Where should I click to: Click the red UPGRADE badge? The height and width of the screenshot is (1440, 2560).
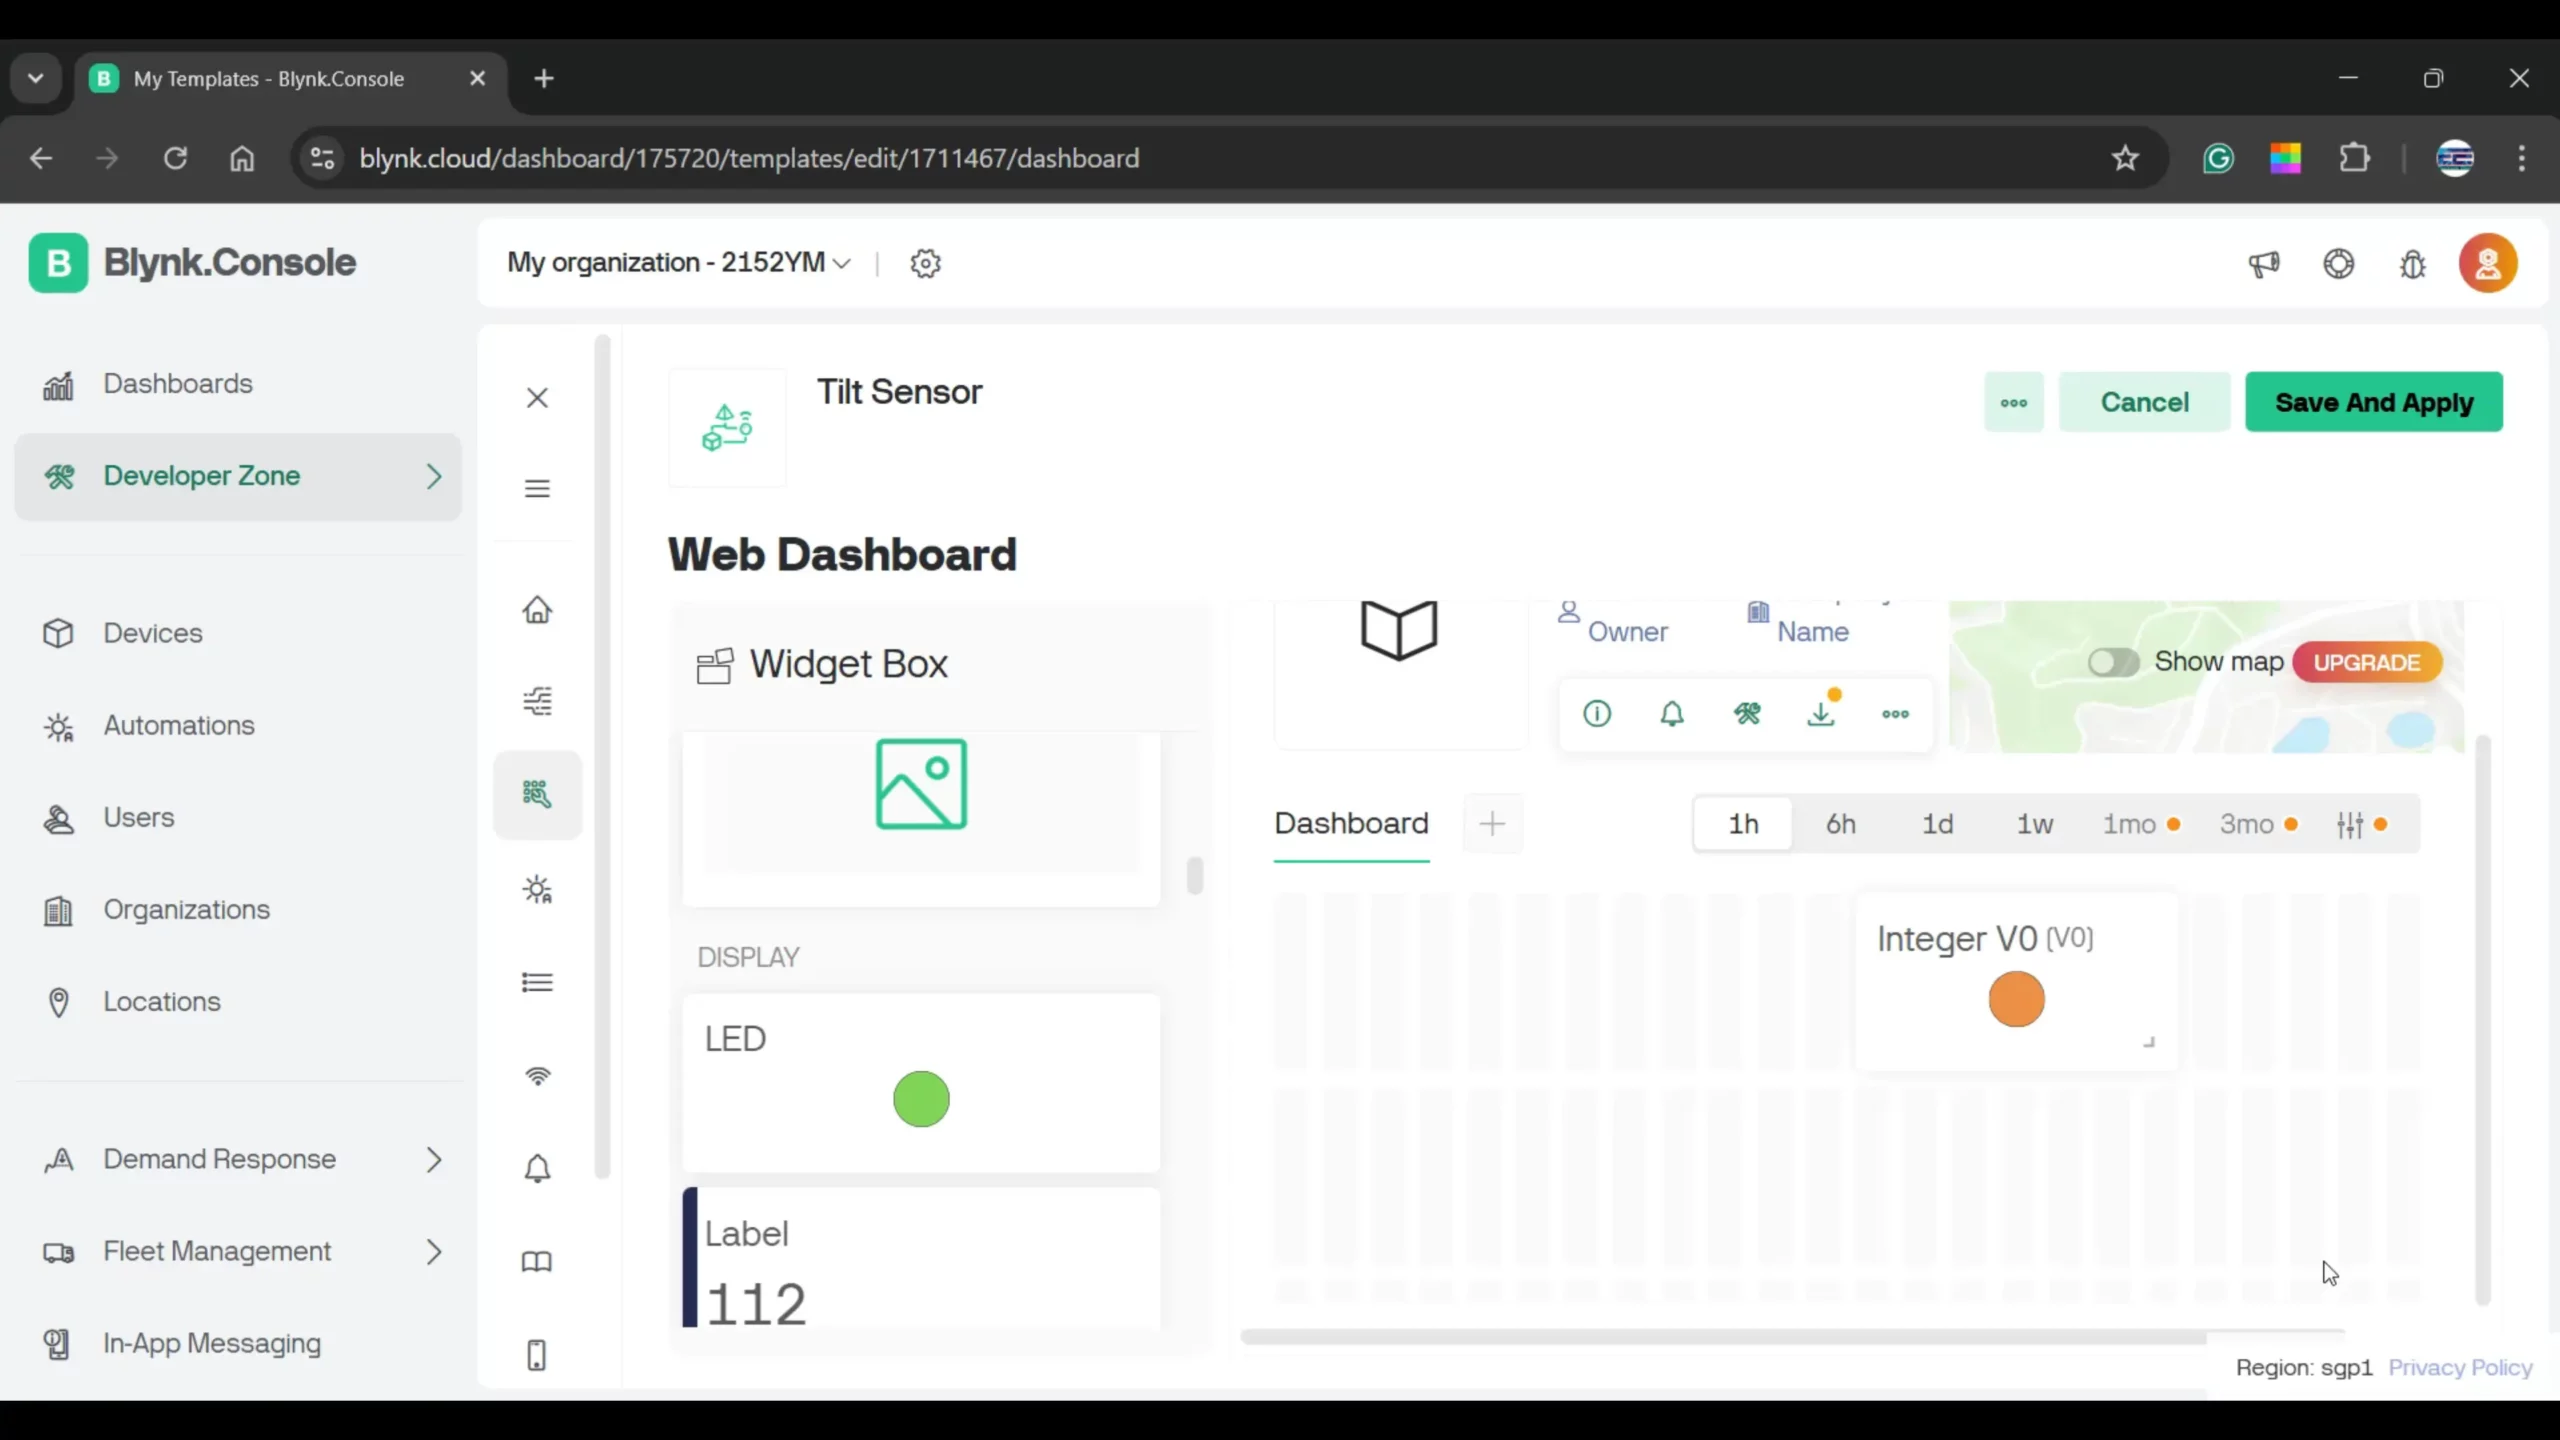pos(2366,662)
